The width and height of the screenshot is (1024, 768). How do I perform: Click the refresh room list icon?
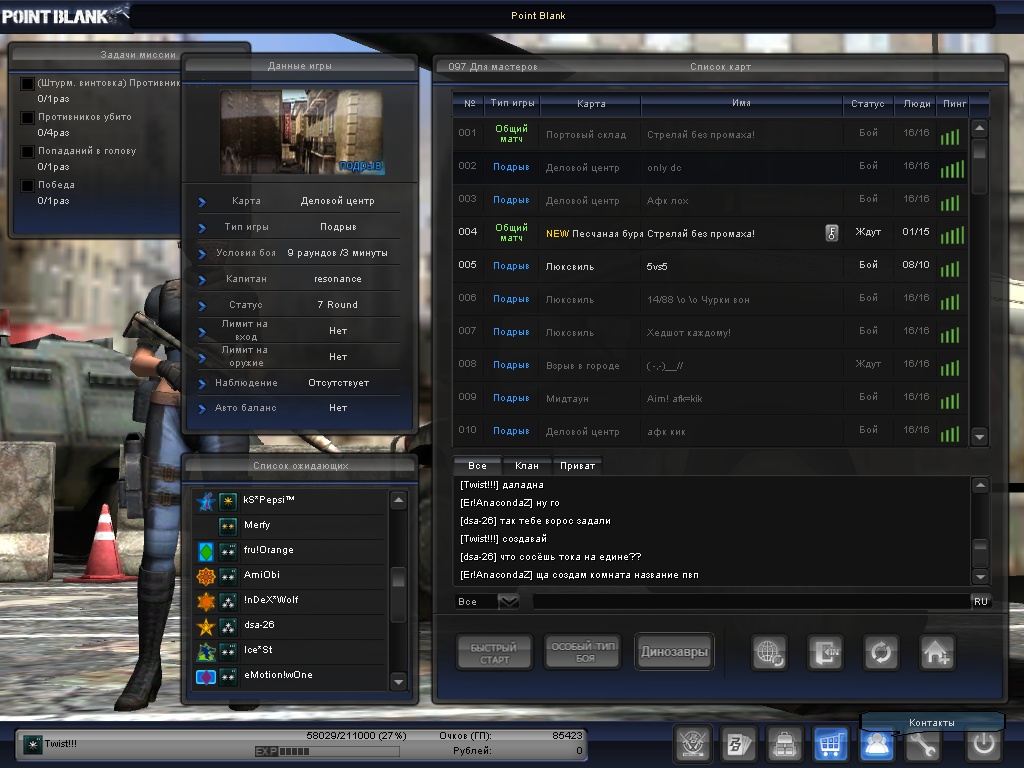pos(881,653)
